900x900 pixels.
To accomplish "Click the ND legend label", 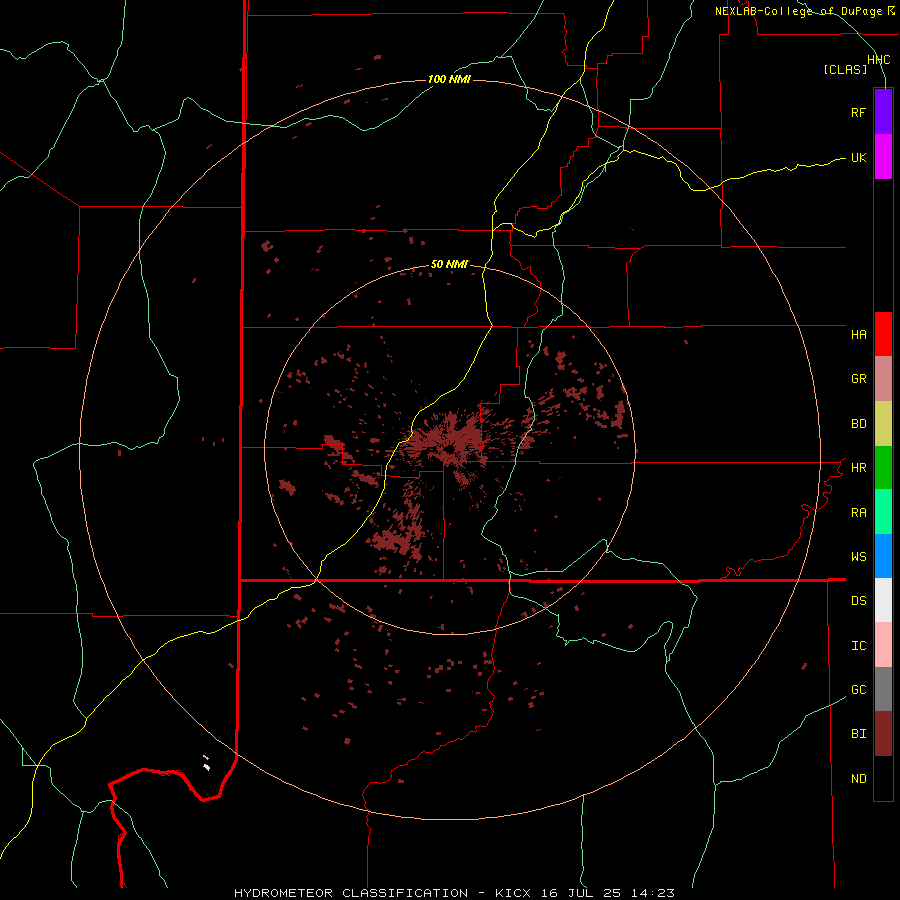I will [x=858, y=779].
